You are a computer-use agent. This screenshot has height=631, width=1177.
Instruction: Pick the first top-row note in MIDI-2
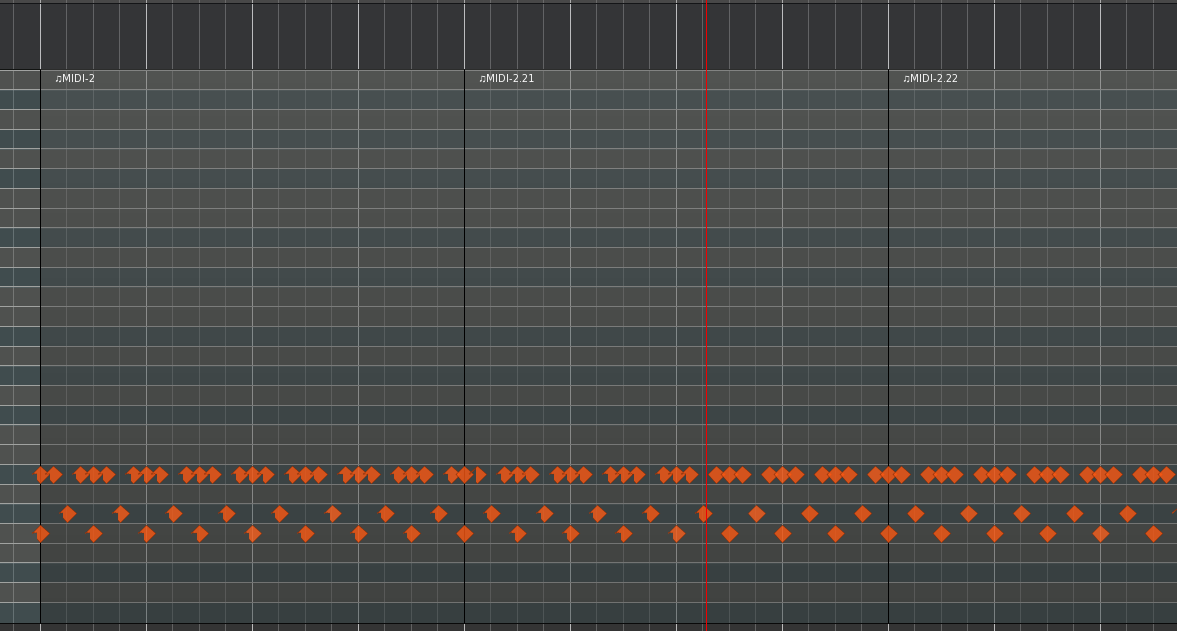coord(41,475)
